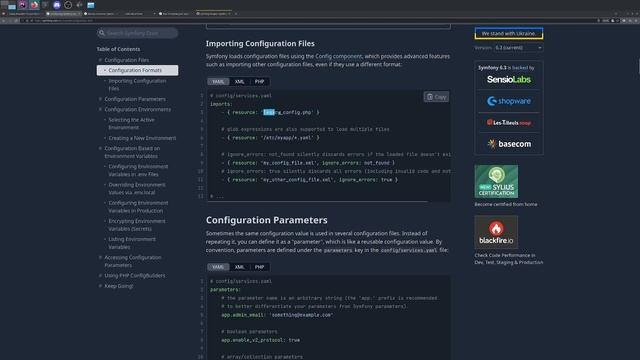Viewport: 640px width, 360px height.
Task: Jump to Configuring Environment Variables in .env Files
Action: [138, 170]
